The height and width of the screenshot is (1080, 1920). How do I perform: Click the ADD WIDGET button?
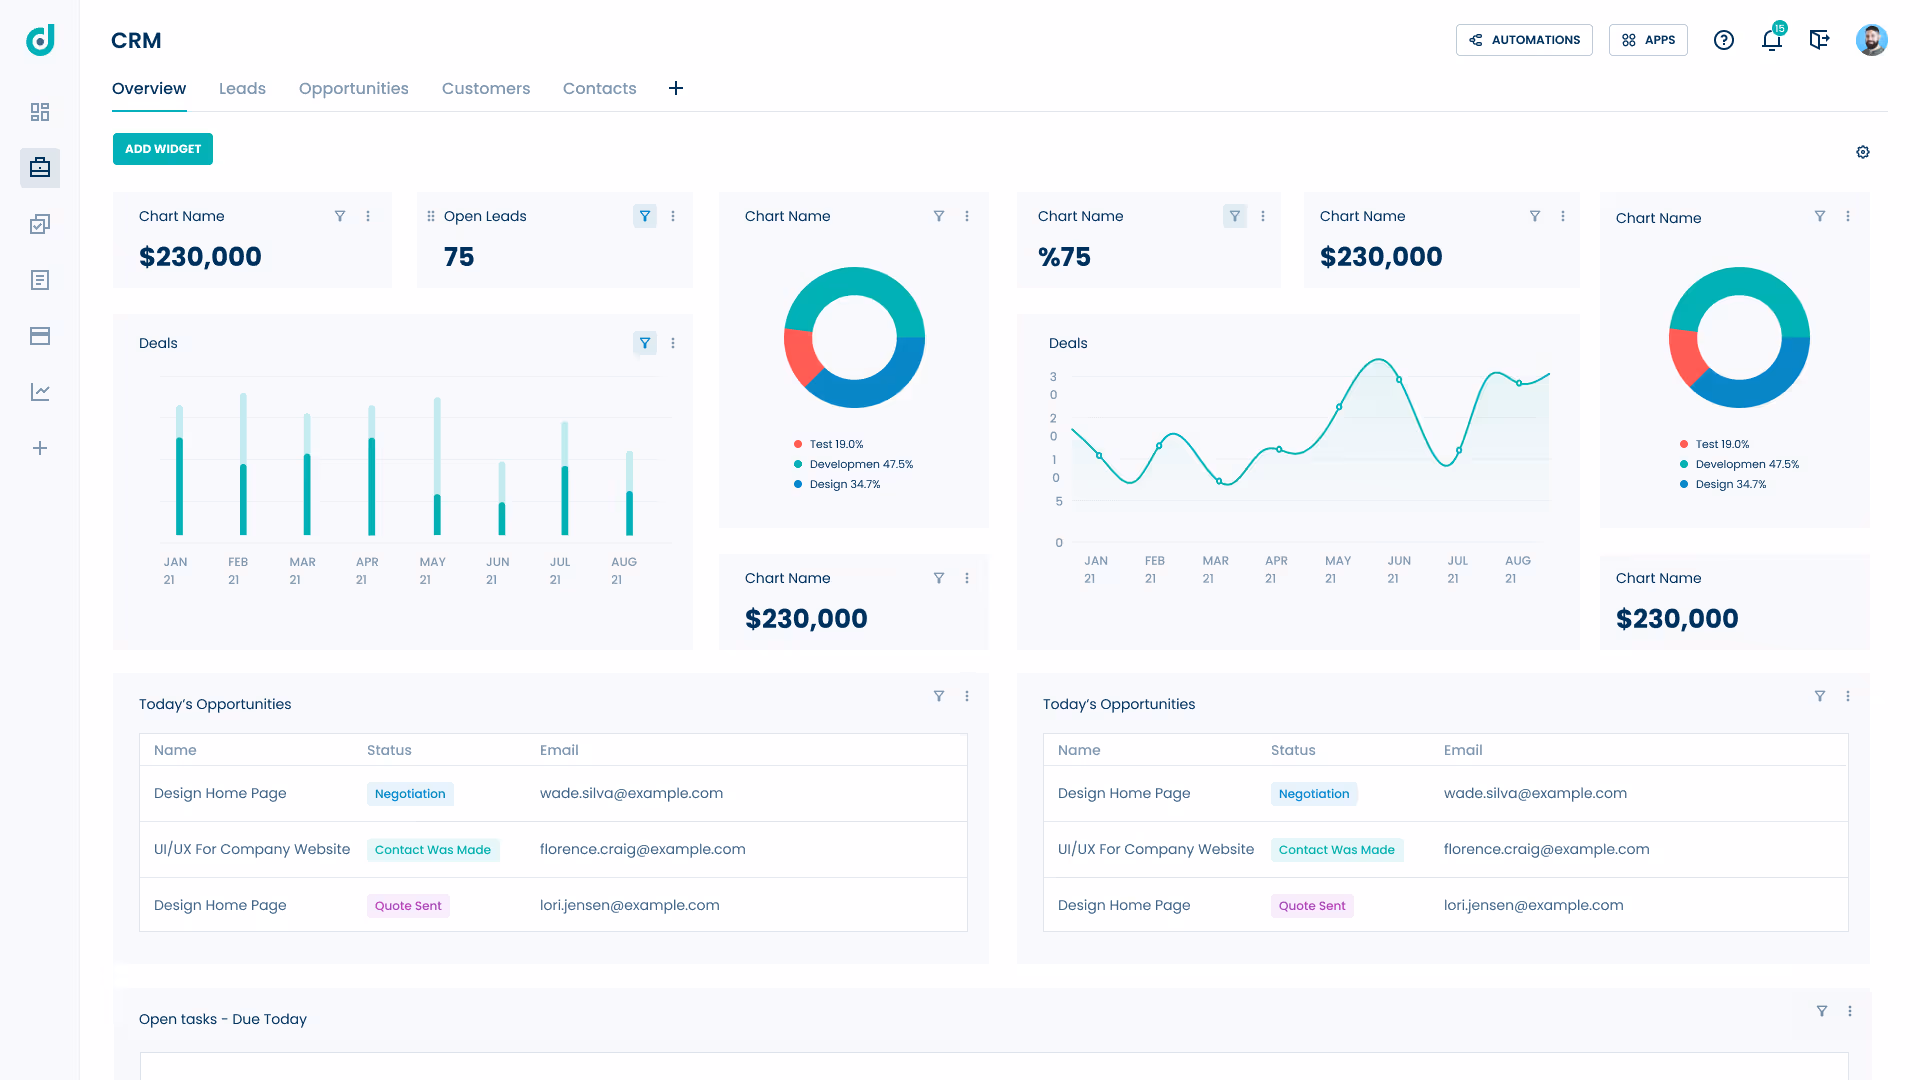point(163,149)
